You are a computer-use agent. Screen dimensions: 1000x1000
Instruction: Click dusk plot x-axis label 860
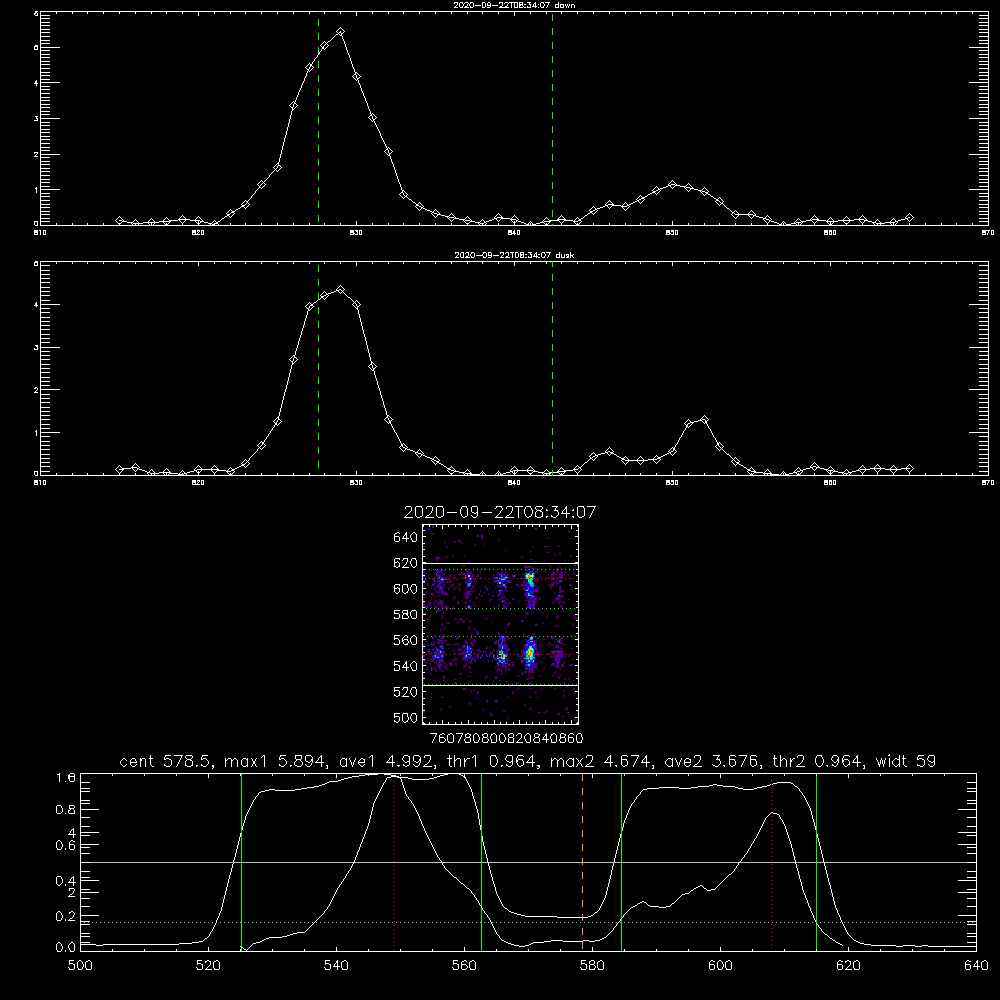[x=830, y=483]
